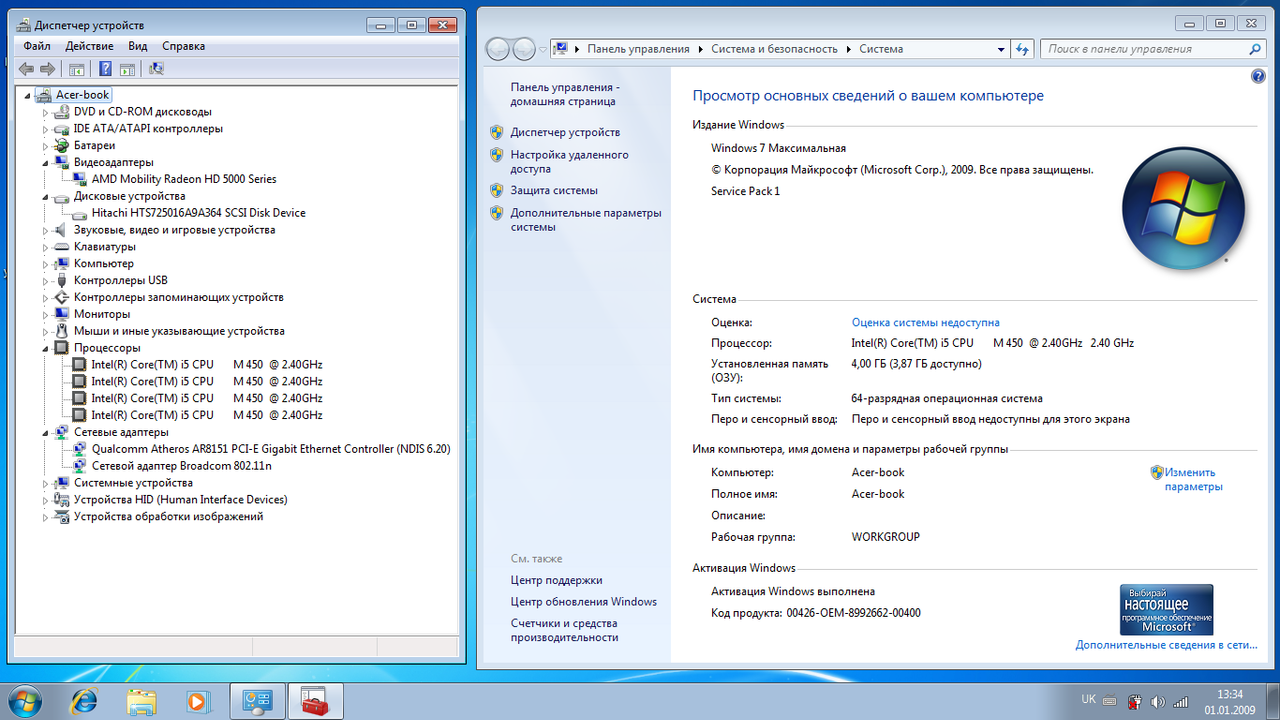1280x720 pixels.
Task: Click Изменить параметры link
Action: pos(1193,480)
